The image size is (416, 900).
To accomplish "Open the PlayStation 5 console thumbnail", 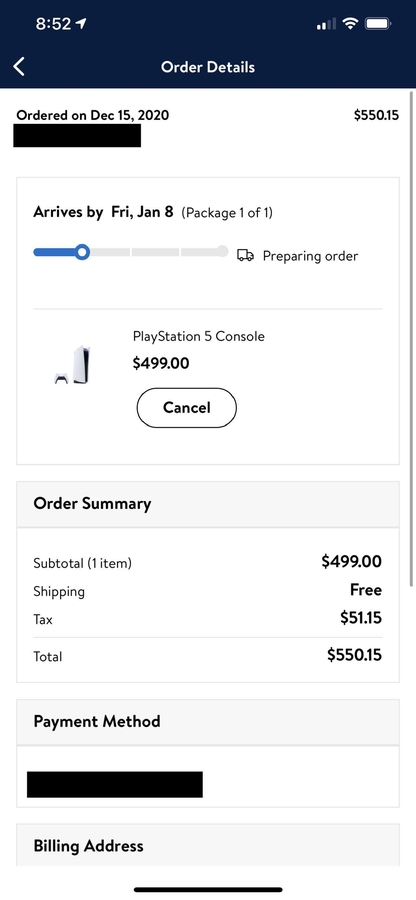I will click(72, 364).
